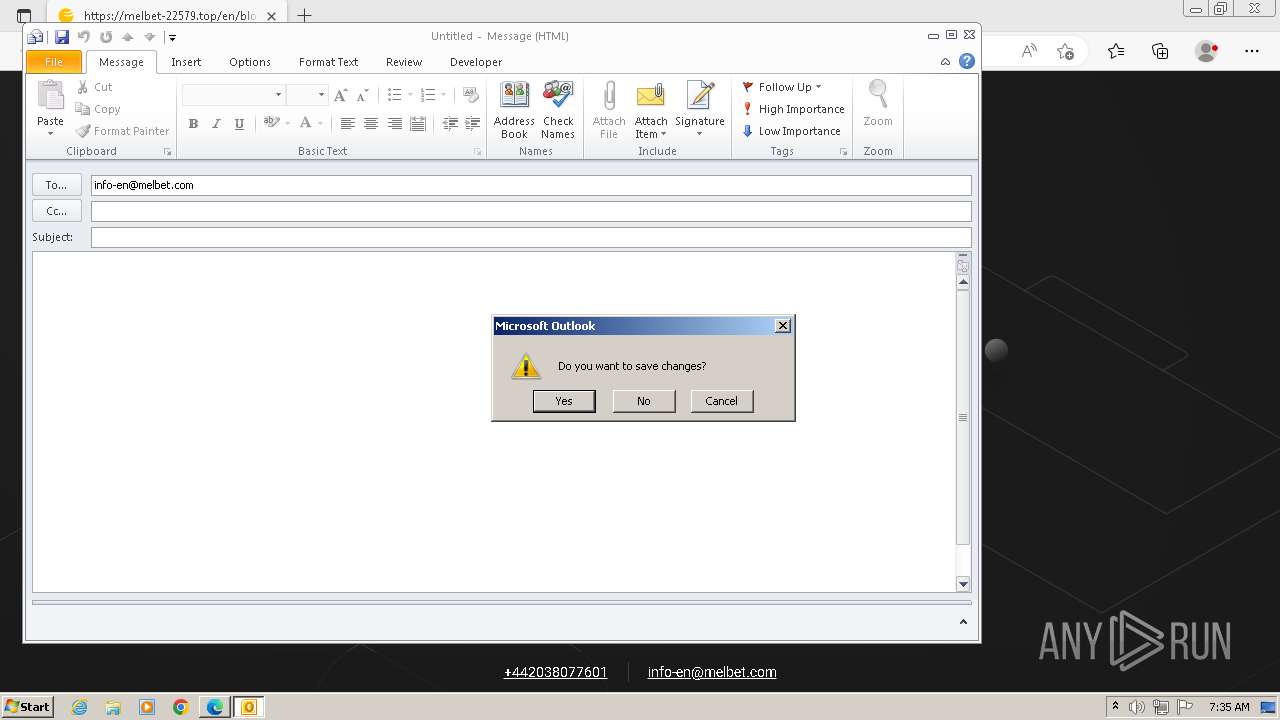Toggle Center alignment
This screenshot has width=1280, height=720.
[x=371, y=124]
